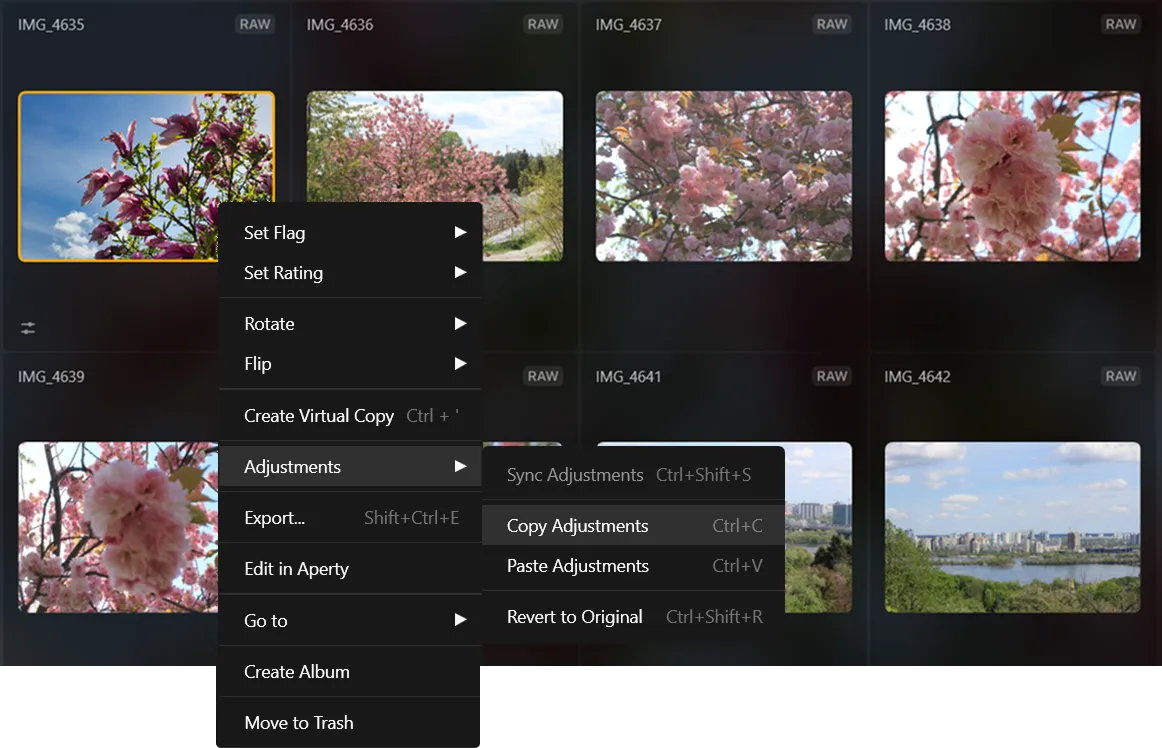Screen dimensions: 1162x748
Task: Click the IMG_4642 file name
Action: 917,377
